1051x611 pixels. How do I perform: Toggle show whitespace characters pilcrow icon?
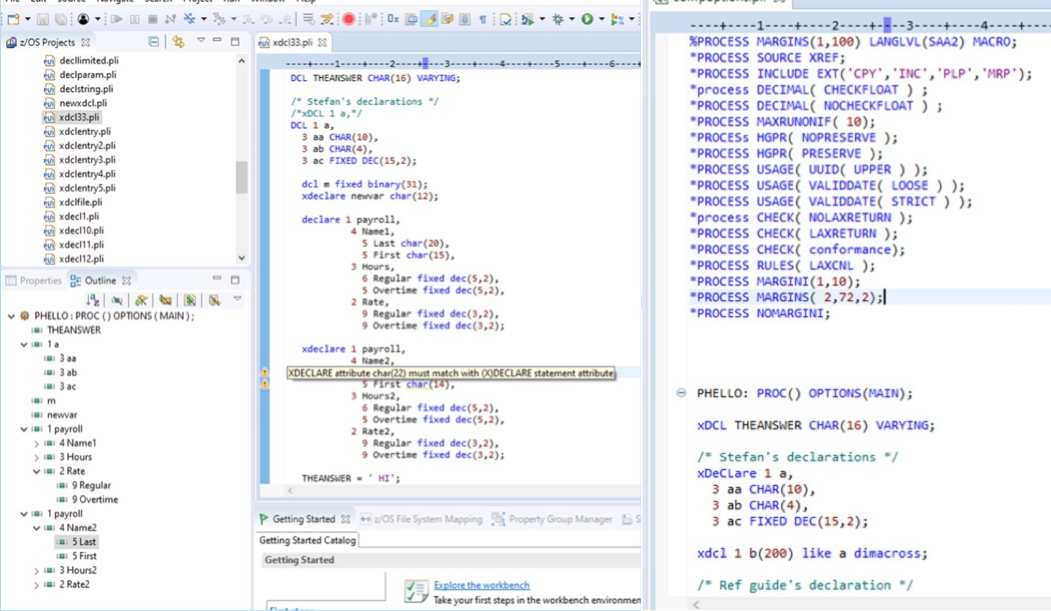point(482,19)
